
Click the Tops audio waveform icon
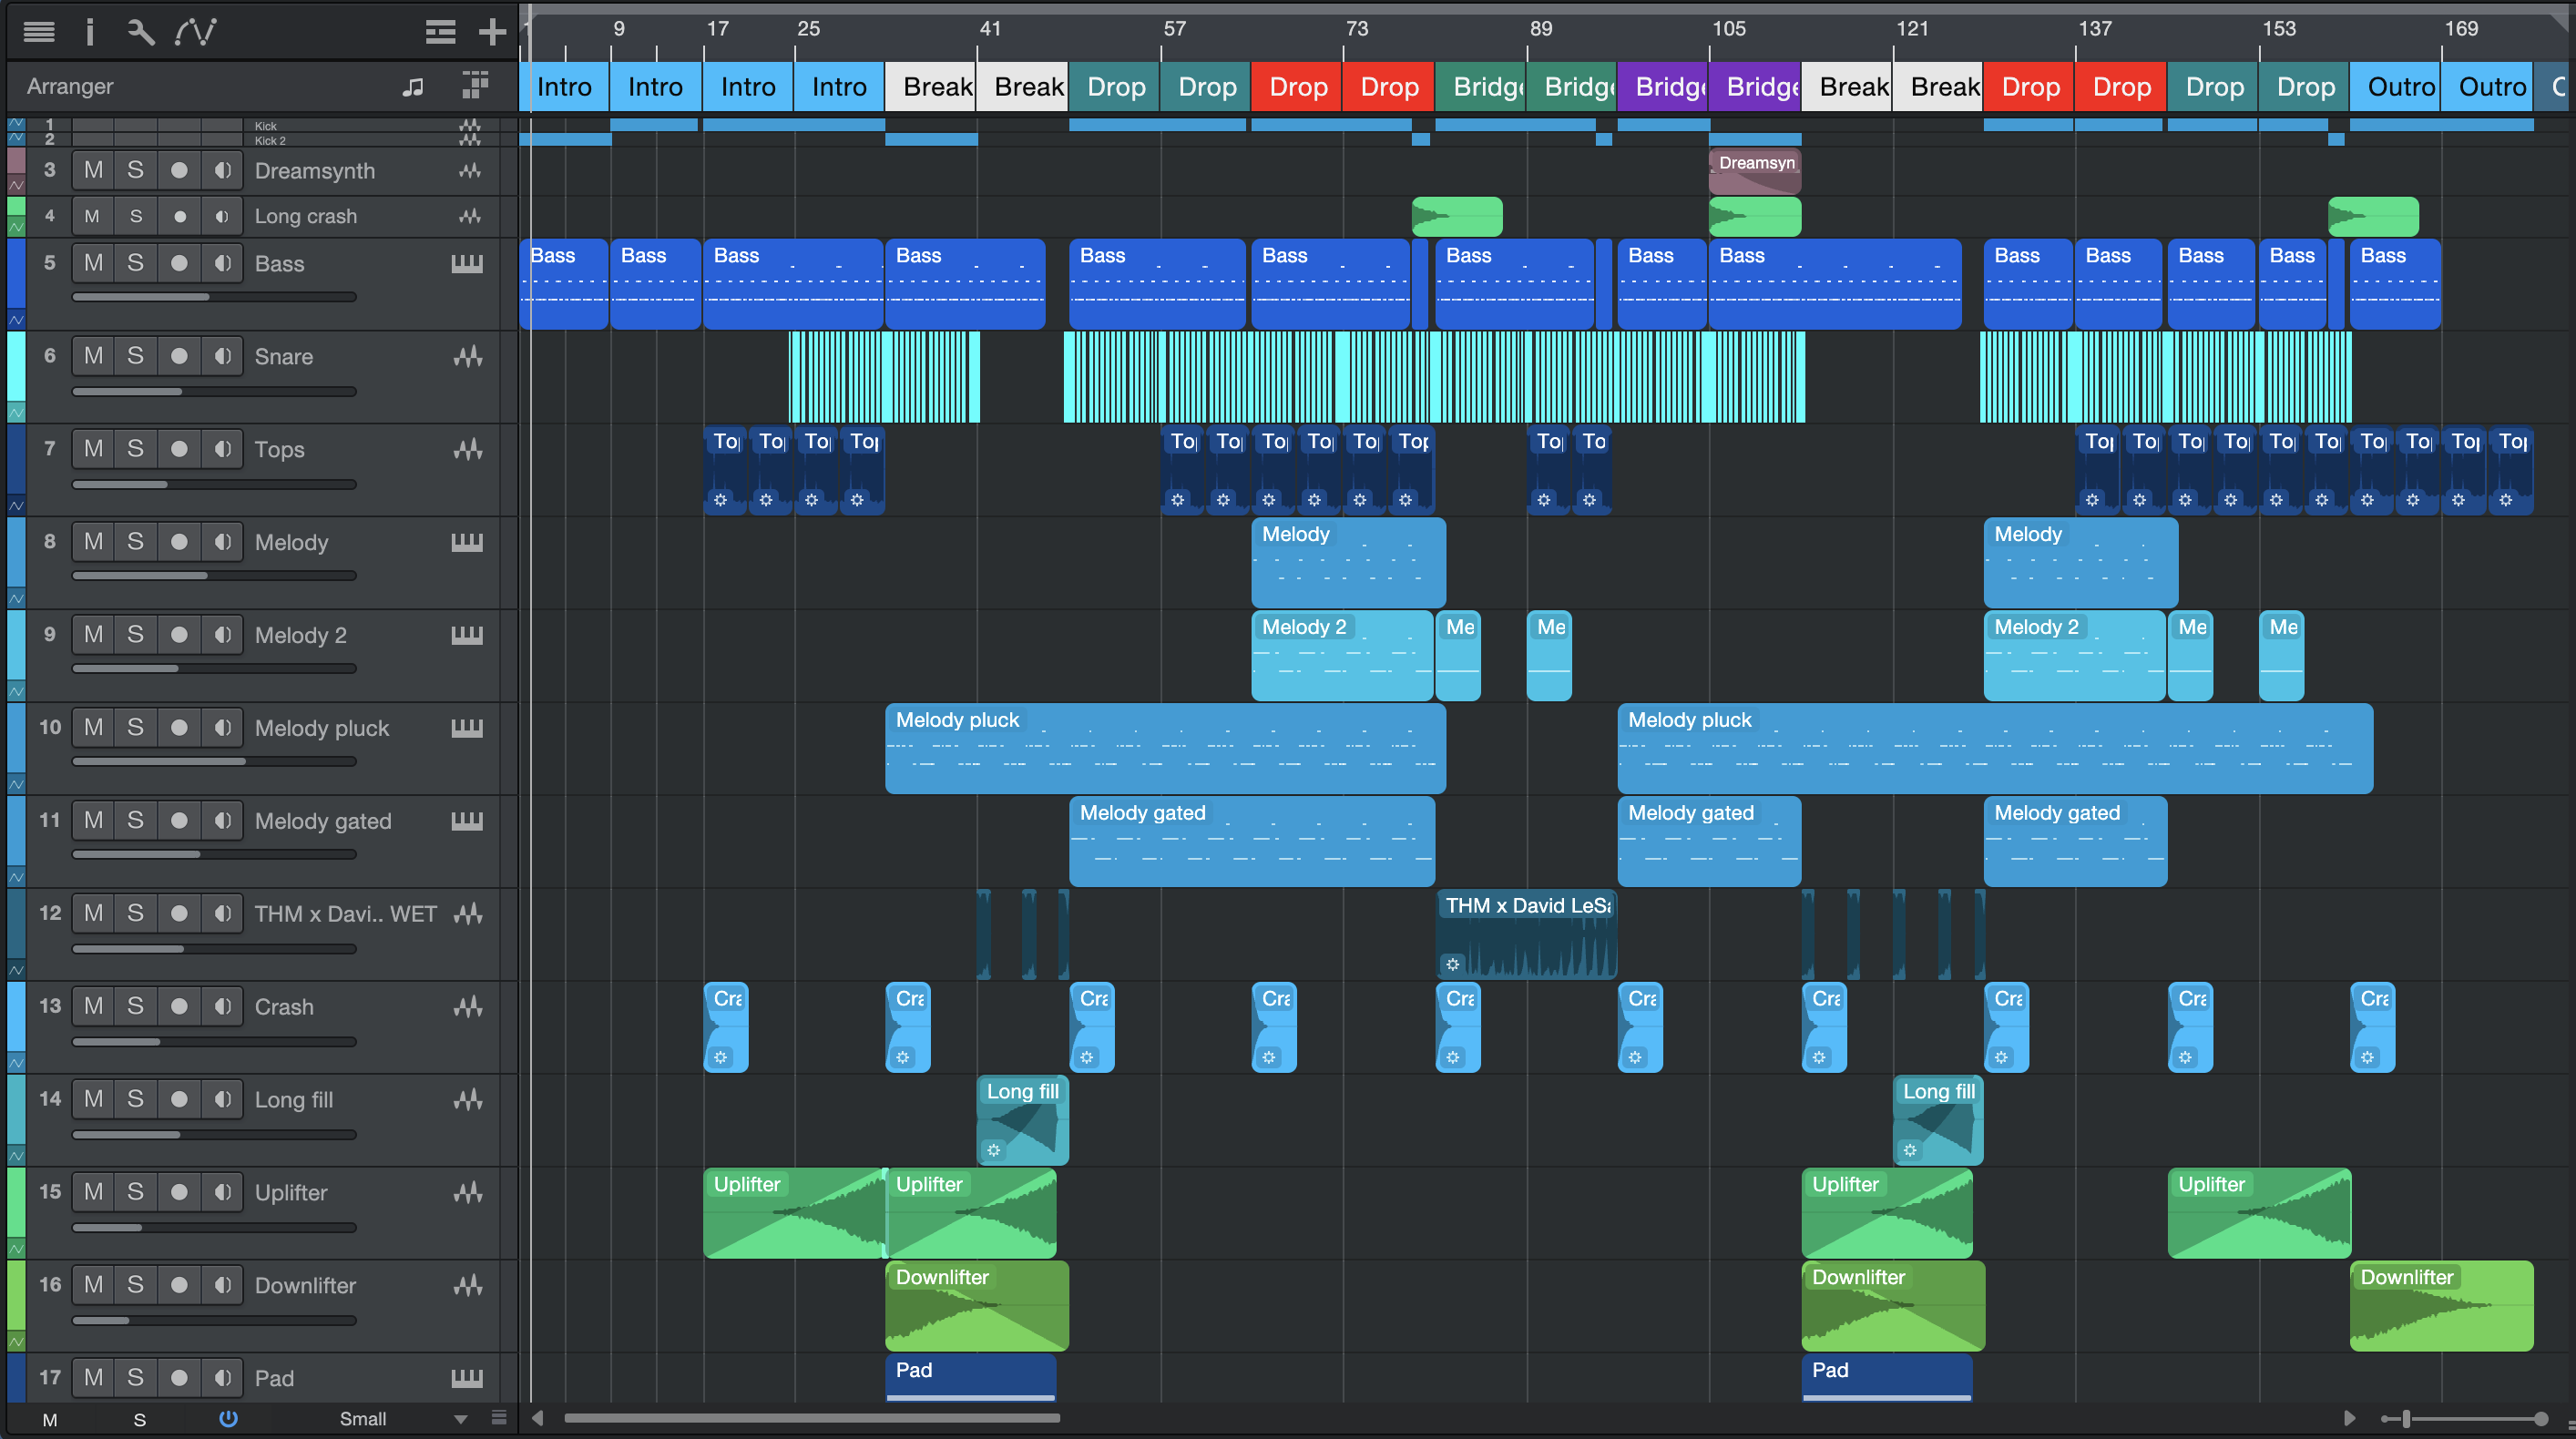(x=468, y=449)
